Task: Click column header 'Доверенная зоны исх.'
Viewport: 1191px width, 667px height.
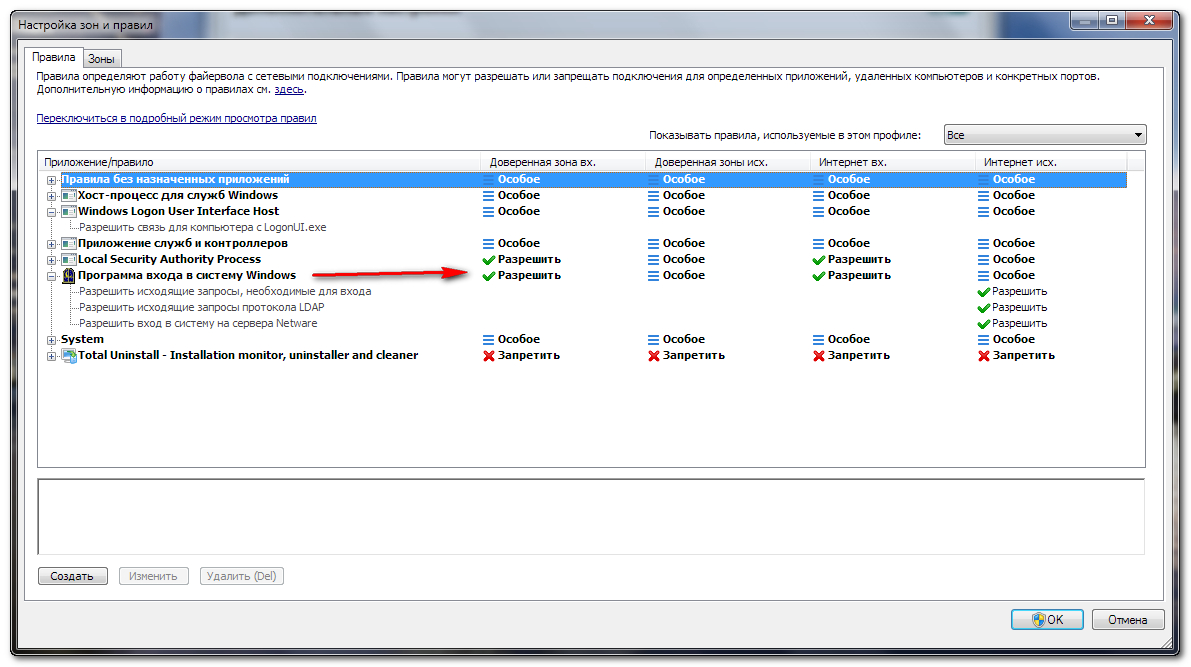Action: [728, 162]
